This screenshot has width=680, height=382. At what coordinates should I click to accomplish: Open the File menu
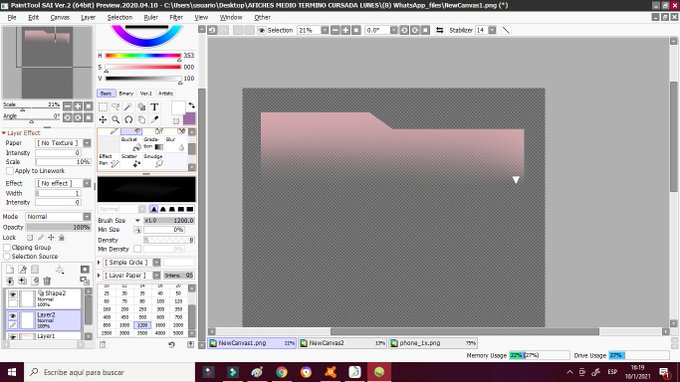12,17
